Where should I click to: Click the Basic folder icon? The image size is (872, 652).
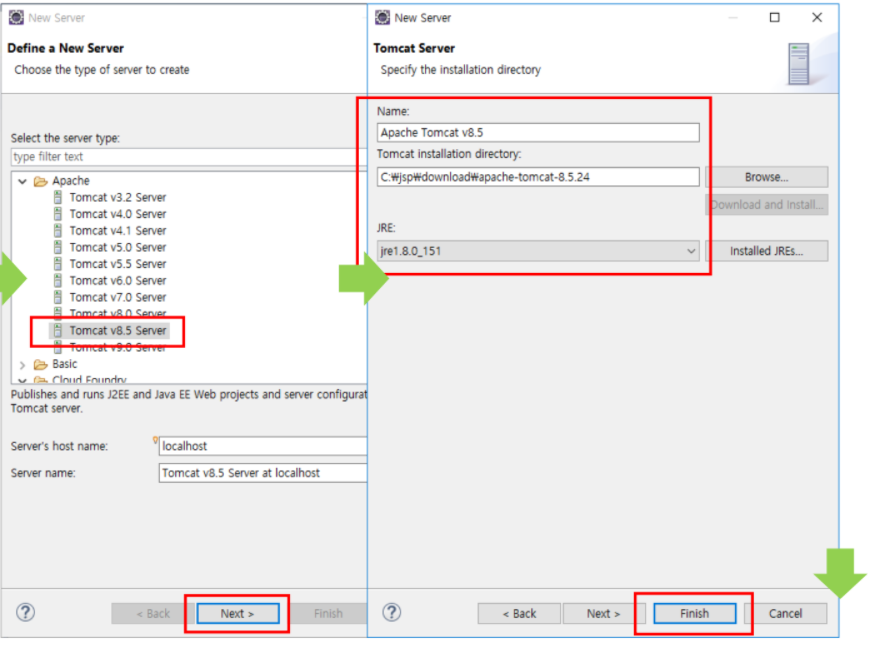(x=41, y=365)
